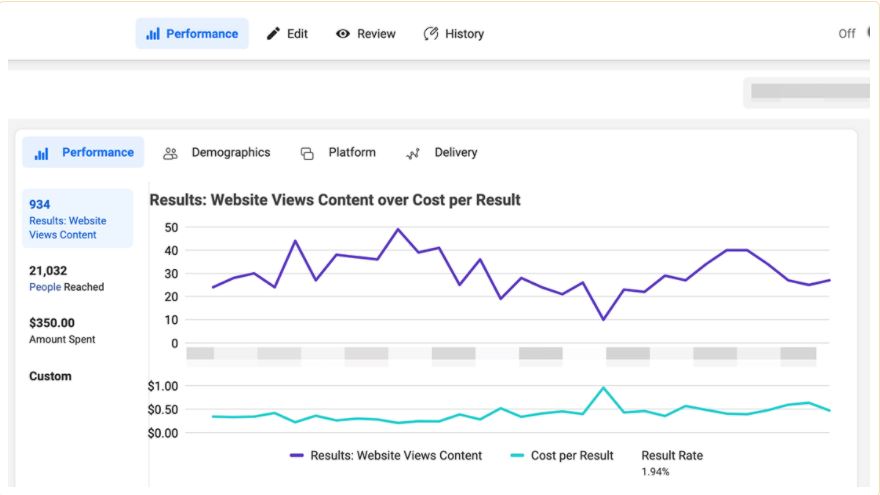Viewport: 880px width, 495px height.
Task: Click the bar chart icon in the lower Performance tab
Action: [42, 153]
